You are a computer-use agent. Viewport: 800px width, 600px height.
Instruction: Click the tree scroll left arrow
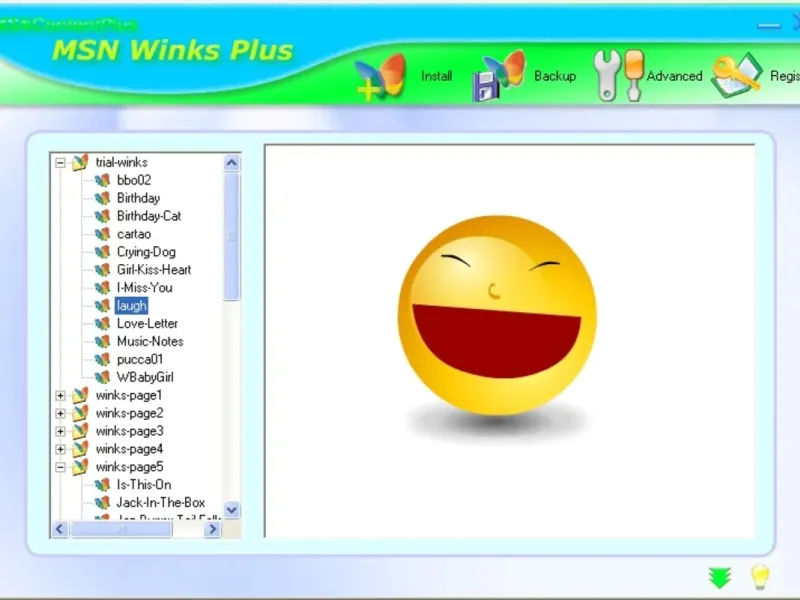[x=60, y=529]
